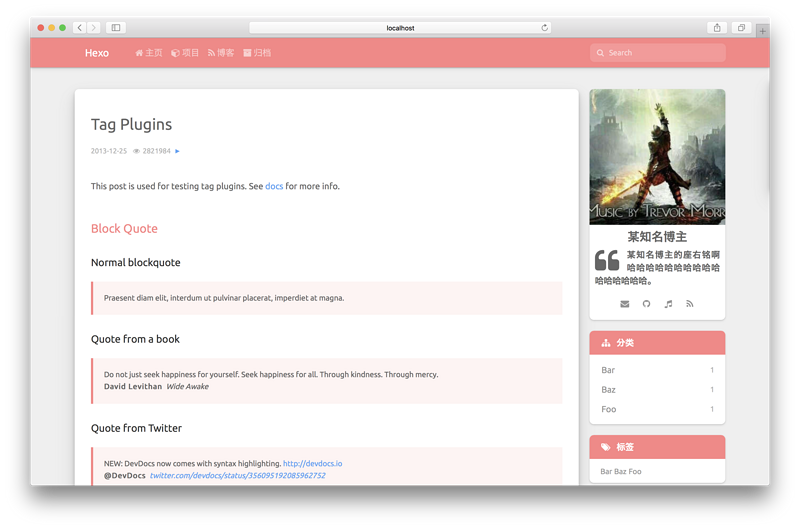Click the eye views icon
The height and width of the screenshot is (529, 800).
(136, 151)
